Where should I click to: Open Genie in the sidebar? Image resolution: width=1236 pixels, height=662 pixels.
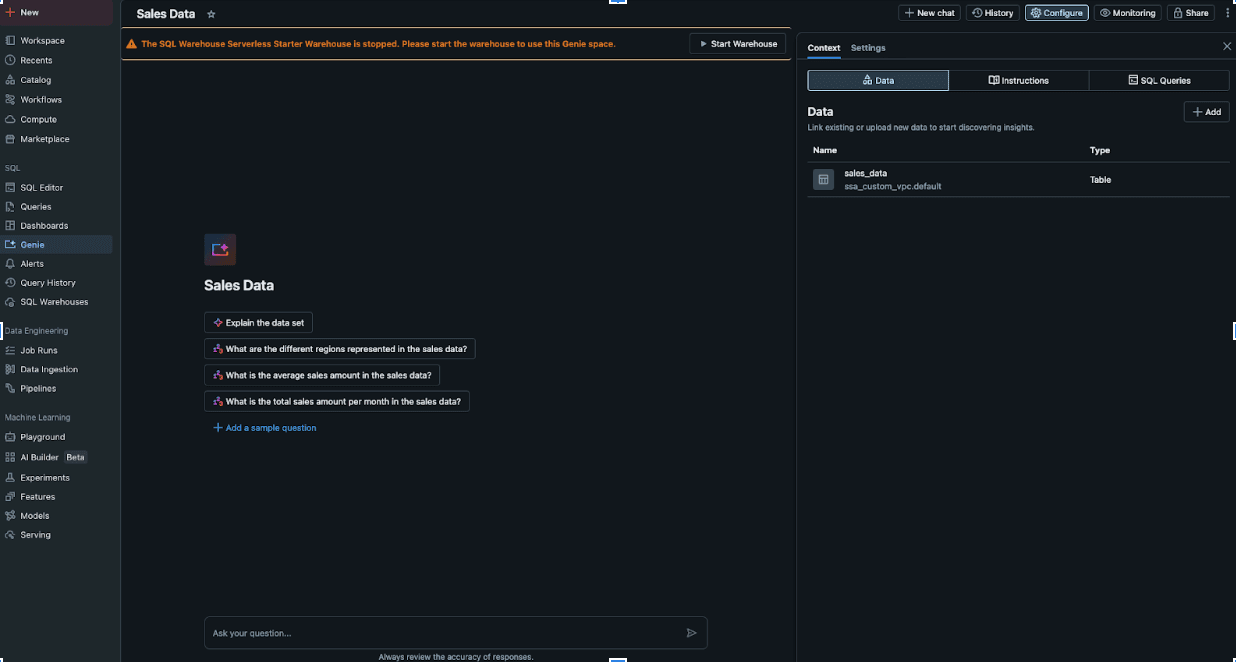tap(57, 245)
